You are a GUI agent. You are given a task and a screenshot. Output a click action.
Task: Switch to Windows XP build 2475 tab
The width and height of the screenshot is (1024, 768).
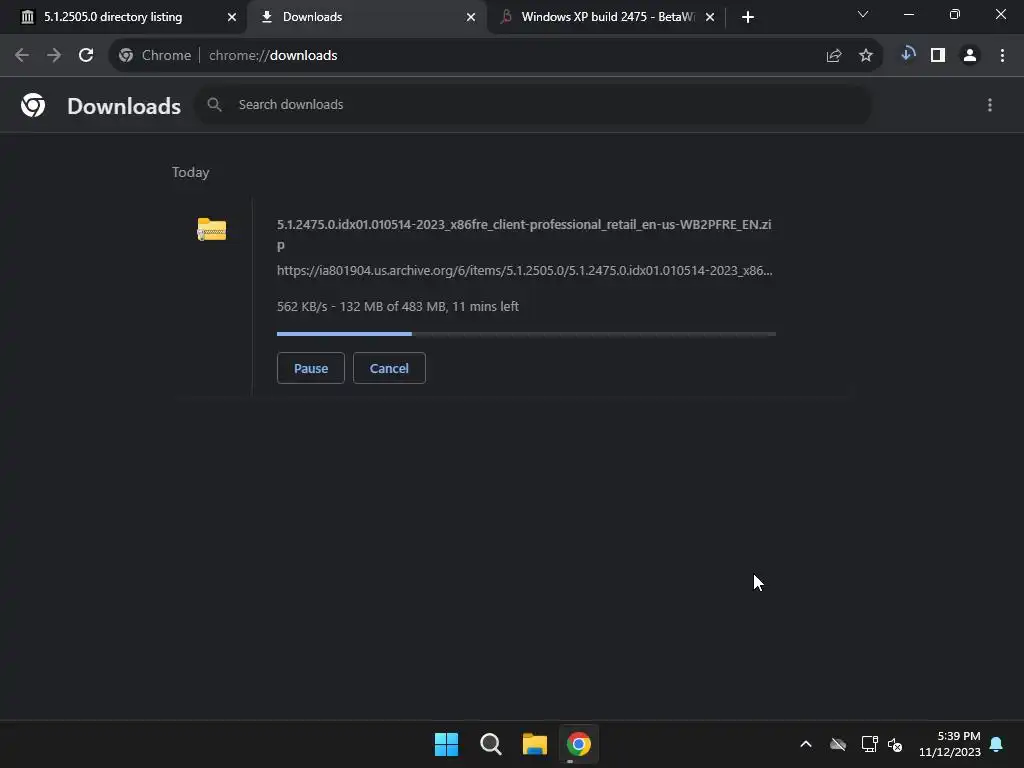pos(607,17)
